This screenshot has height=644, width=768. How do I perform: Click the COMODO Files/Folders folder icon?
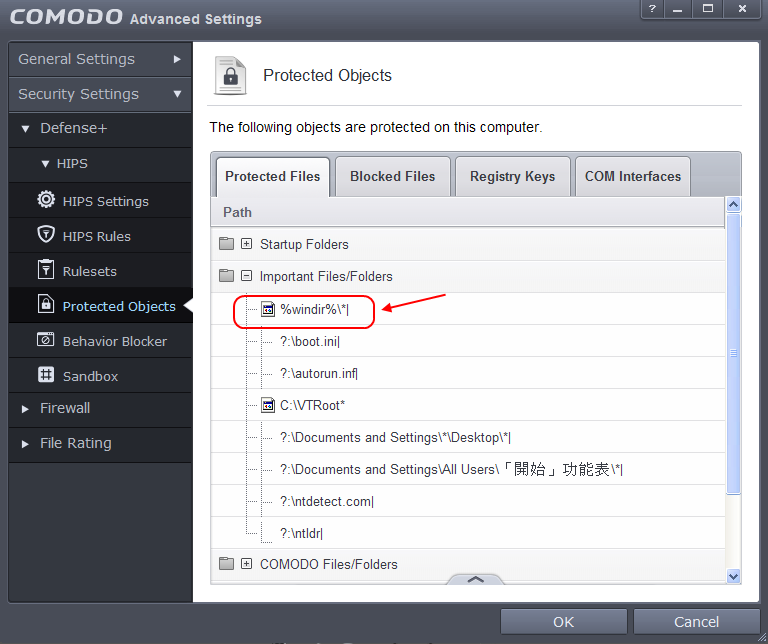pyautogui.click(x=226, y=563)
